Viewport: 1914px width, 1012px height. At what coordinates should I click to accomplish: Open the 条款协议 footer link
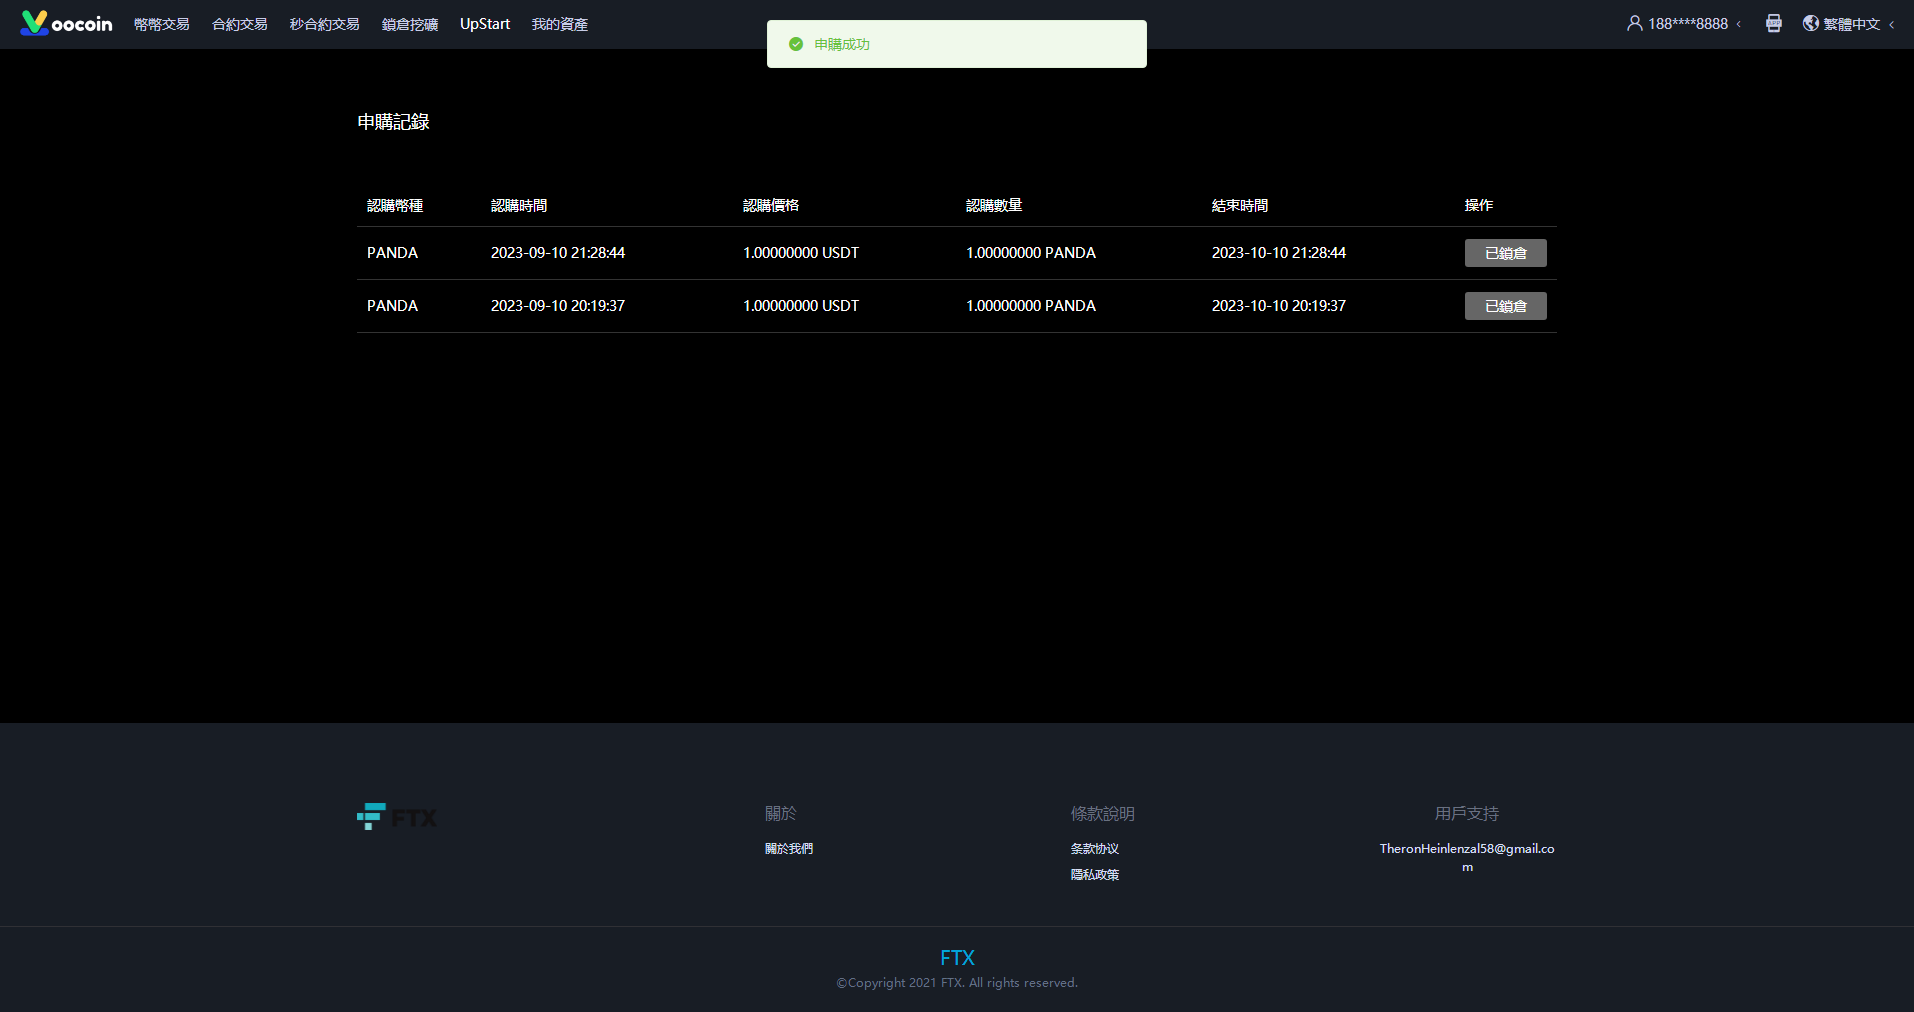pos(1094,848)
